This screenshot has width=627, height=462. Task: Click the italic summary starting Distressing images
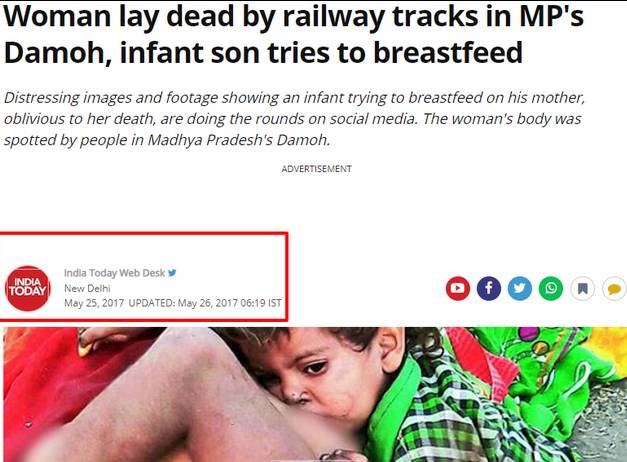(294, 118)
